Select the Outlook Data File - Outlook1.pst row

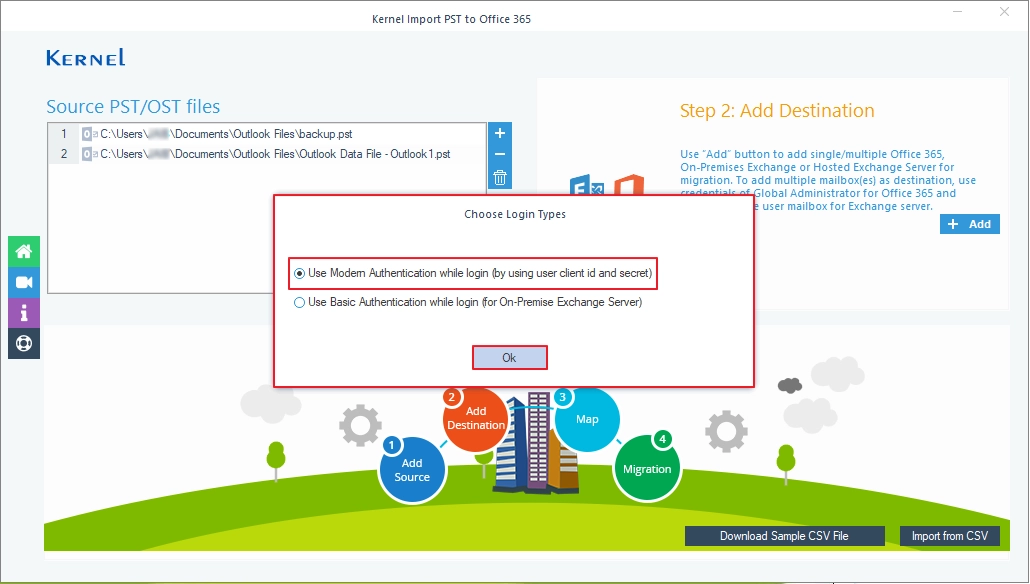267,154
